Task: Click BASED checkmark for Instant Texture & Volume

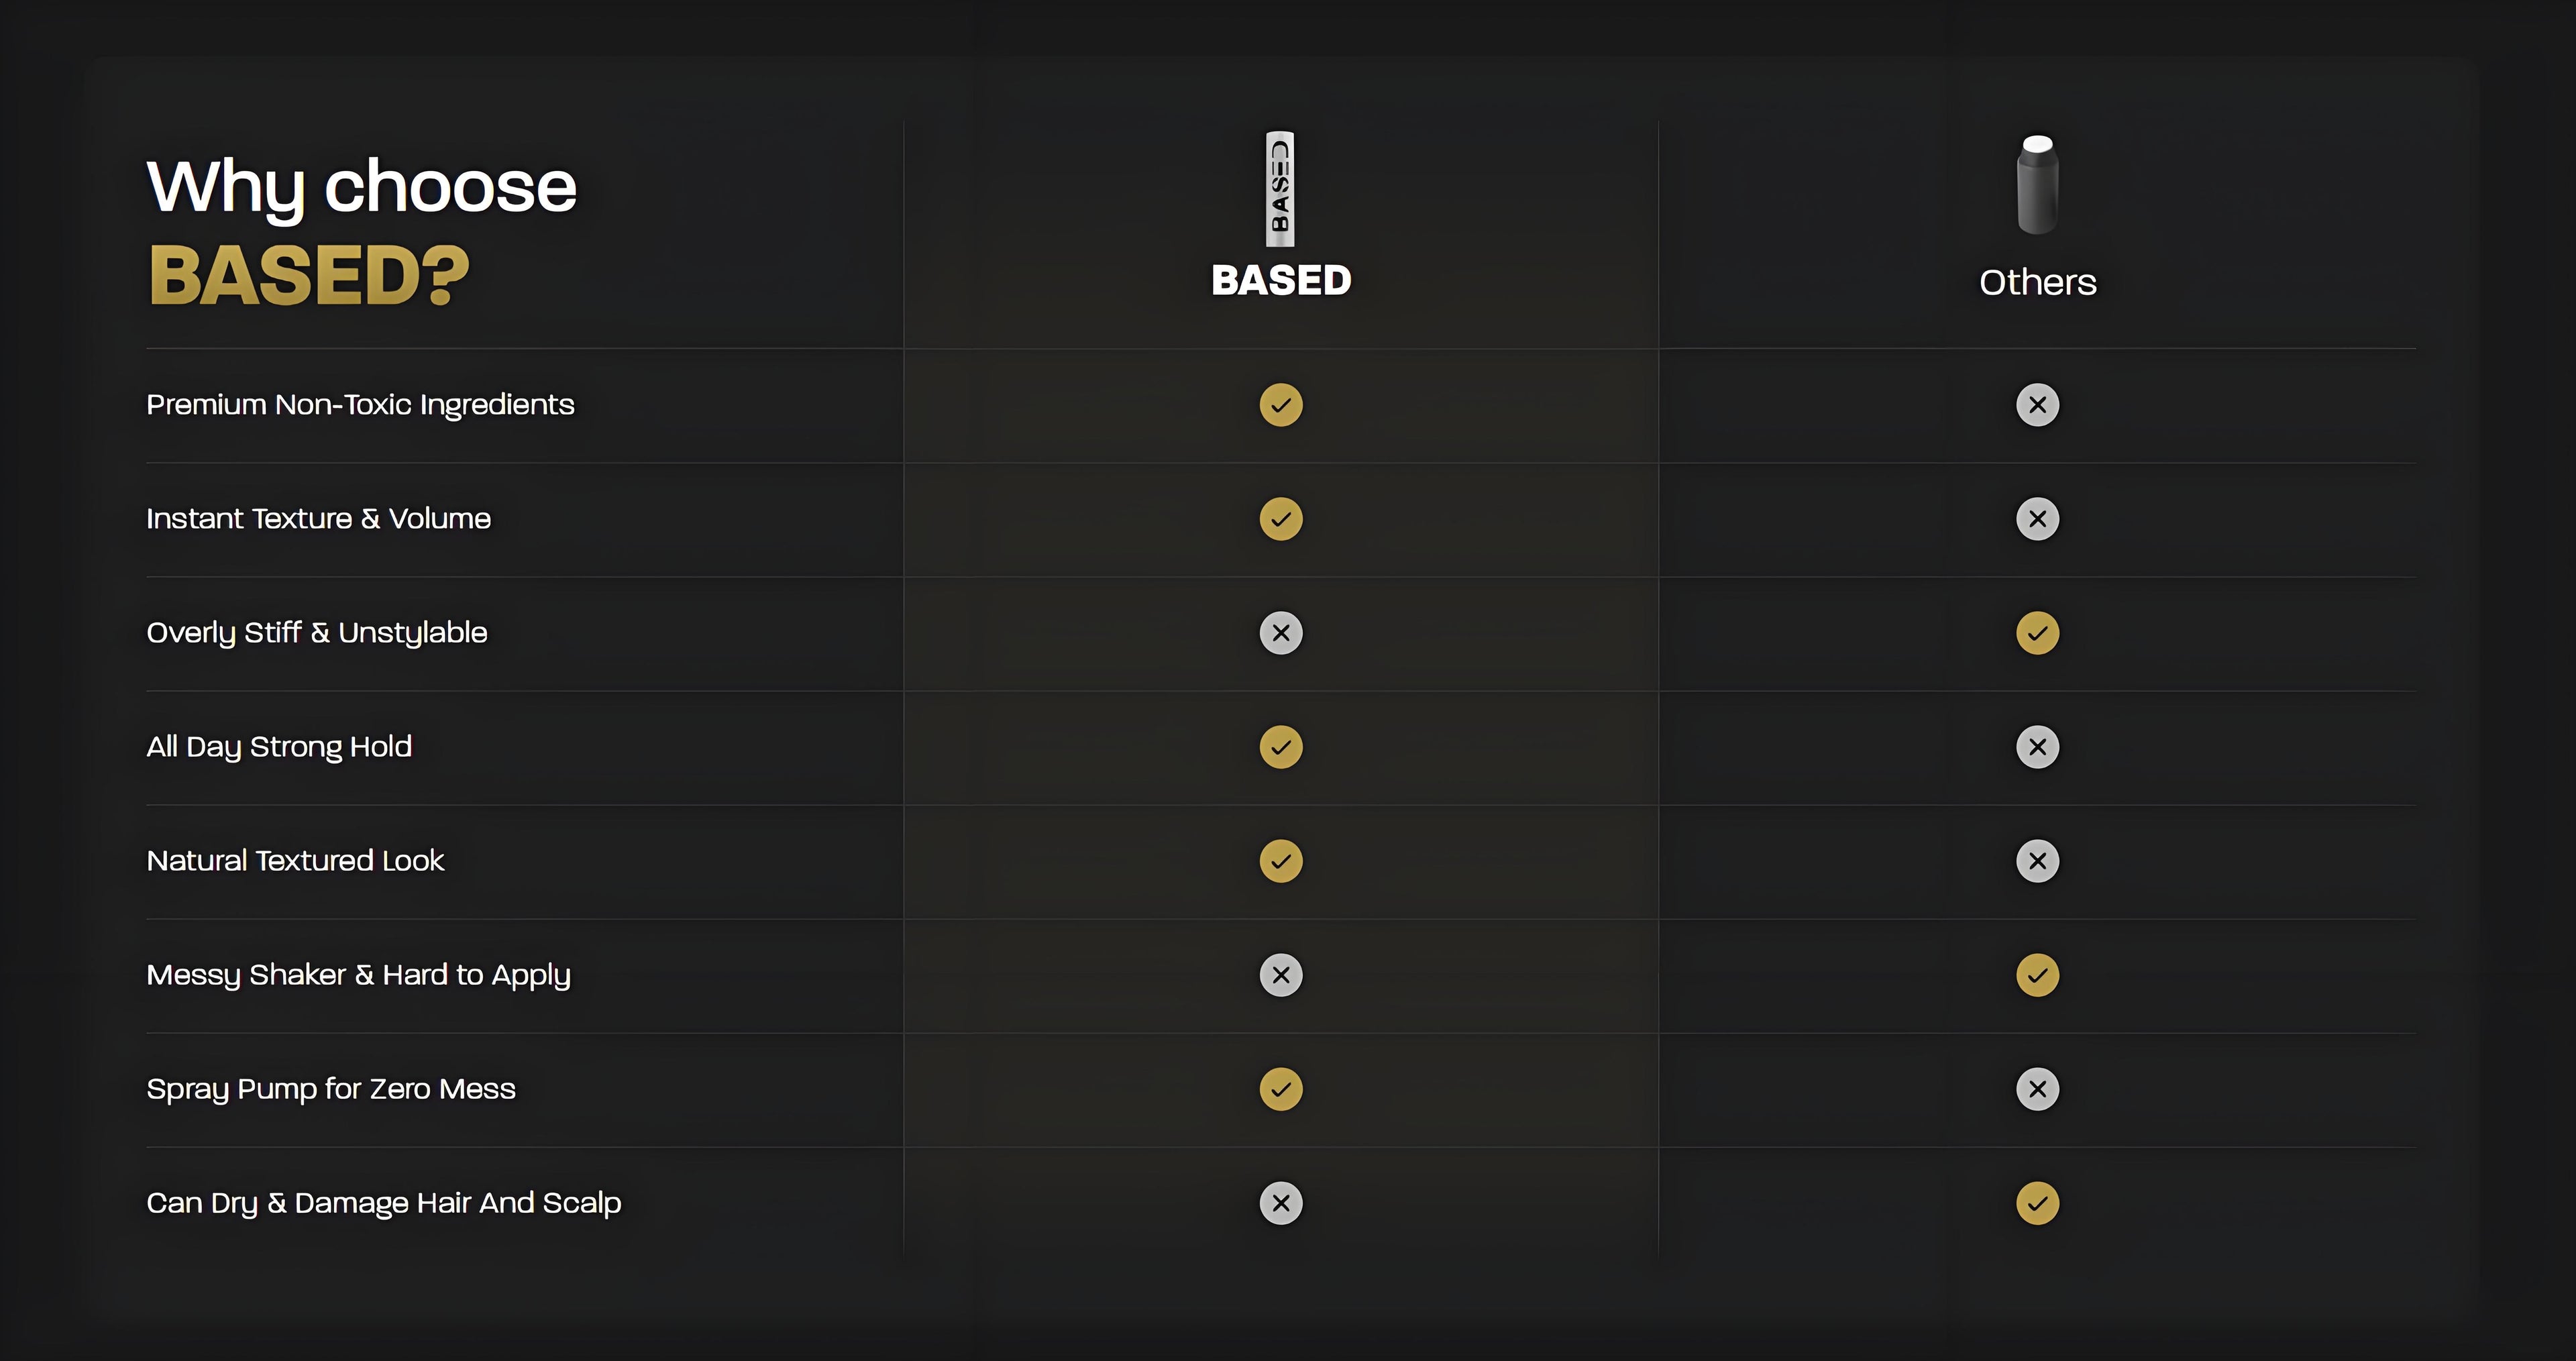Action: pyautogui.click(x=1281, y=519)
